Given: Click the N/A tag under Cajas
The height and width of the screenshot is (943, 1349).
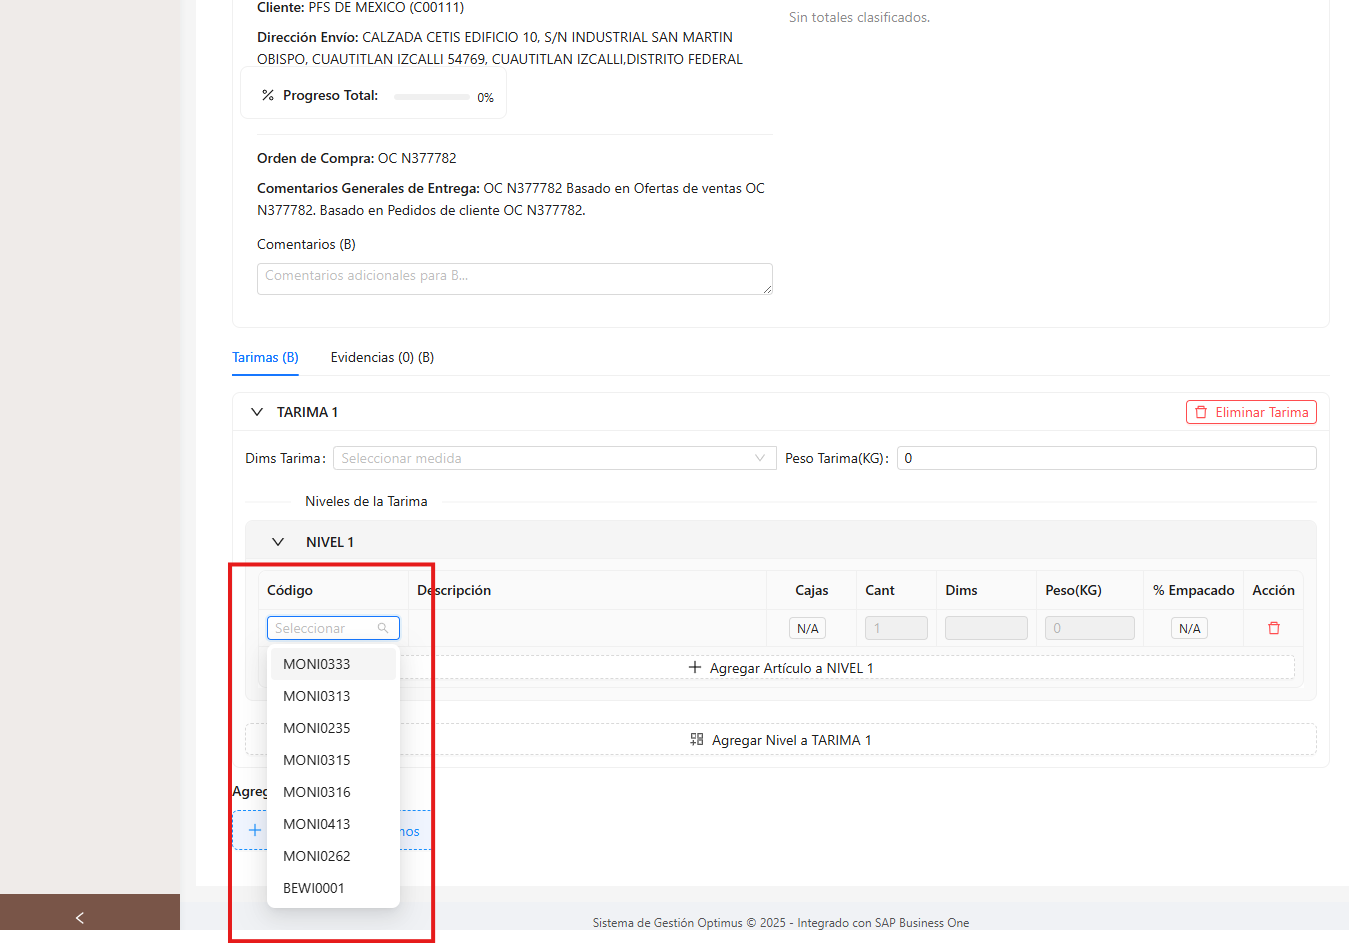Looking at the screenshot, I should (x=808, y=628).
